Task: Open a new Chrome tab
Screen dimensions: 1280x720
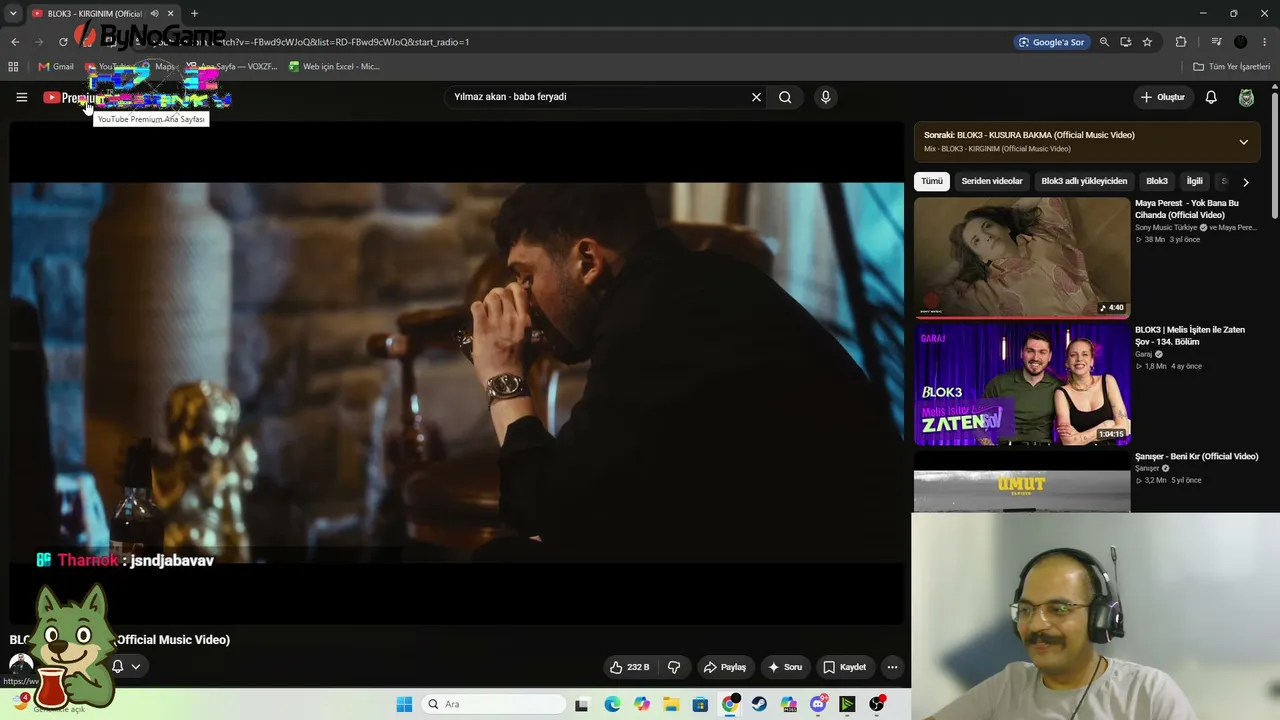Action: pyautogui.click(x=194, y=13)
